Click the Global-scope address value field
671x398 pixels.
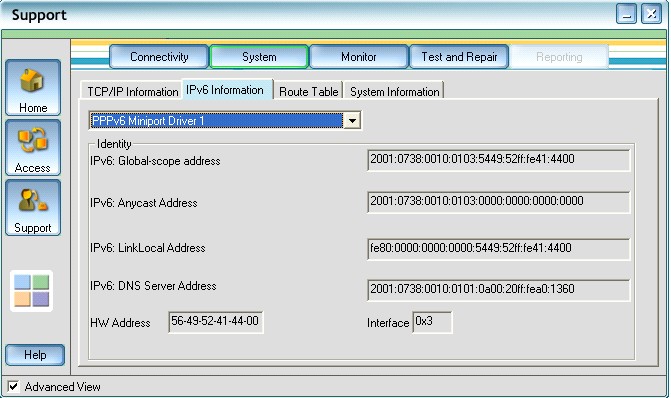click(499, 160)
